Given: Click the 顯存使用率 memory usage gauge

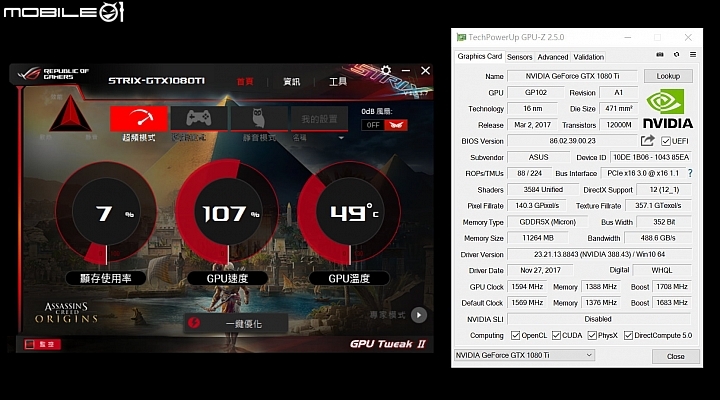Looking at the screenshot, I should coord(106,214).
